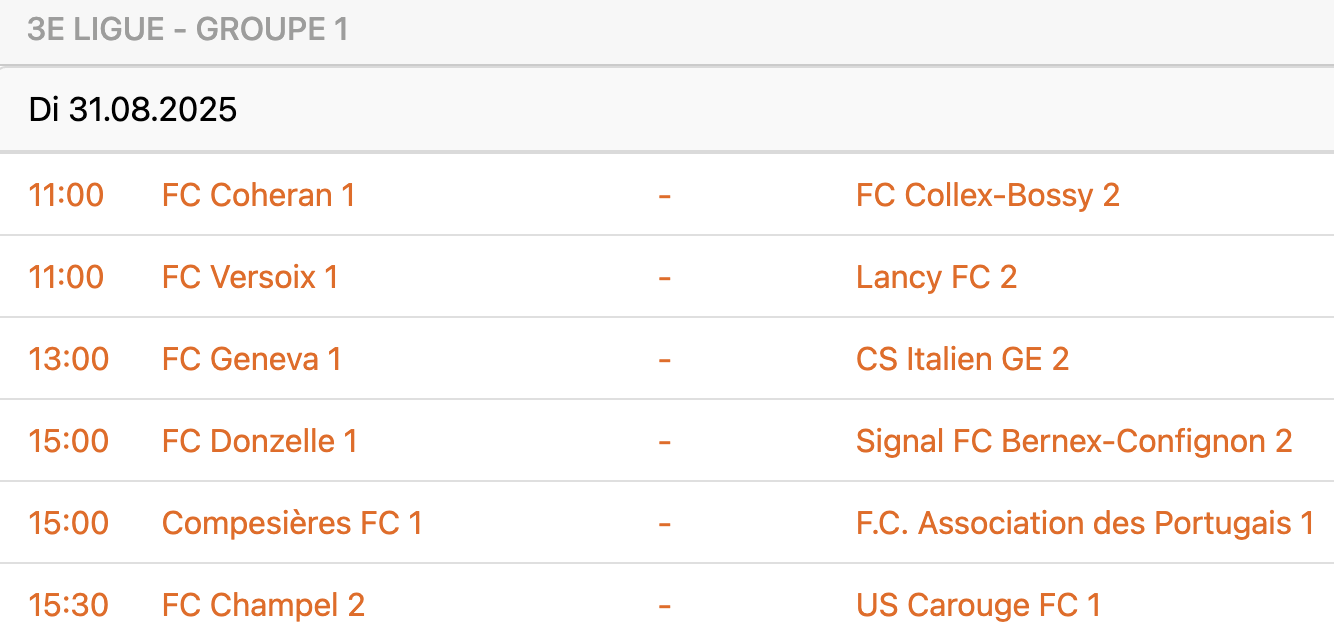Open FC Collex-Bossy 2 team page

(x=987, y=195)
